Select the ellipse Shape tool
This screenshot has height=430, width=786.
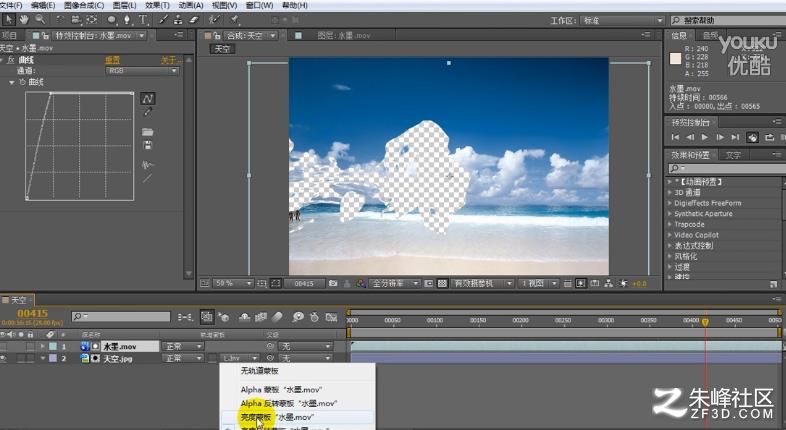[x=112, y=20]
